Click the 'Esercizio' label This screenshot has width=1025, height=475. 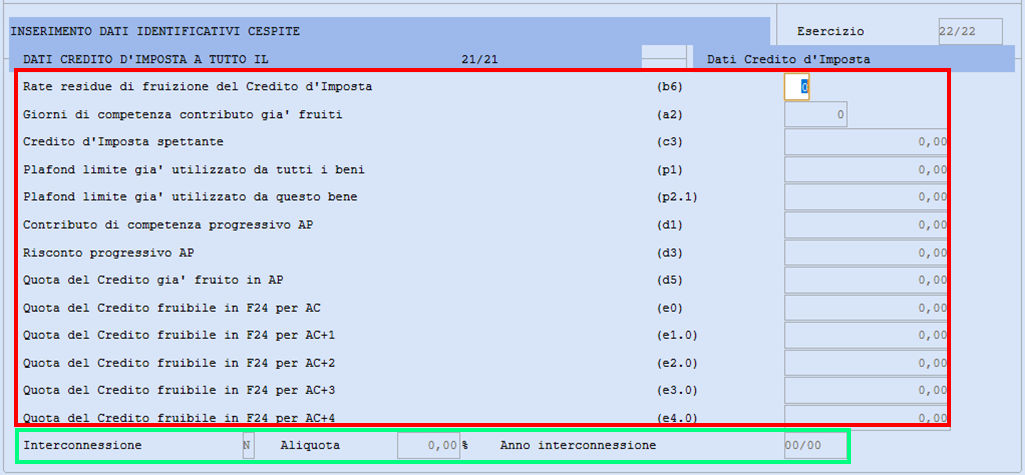pyautogui.click(x=830, y=31)
